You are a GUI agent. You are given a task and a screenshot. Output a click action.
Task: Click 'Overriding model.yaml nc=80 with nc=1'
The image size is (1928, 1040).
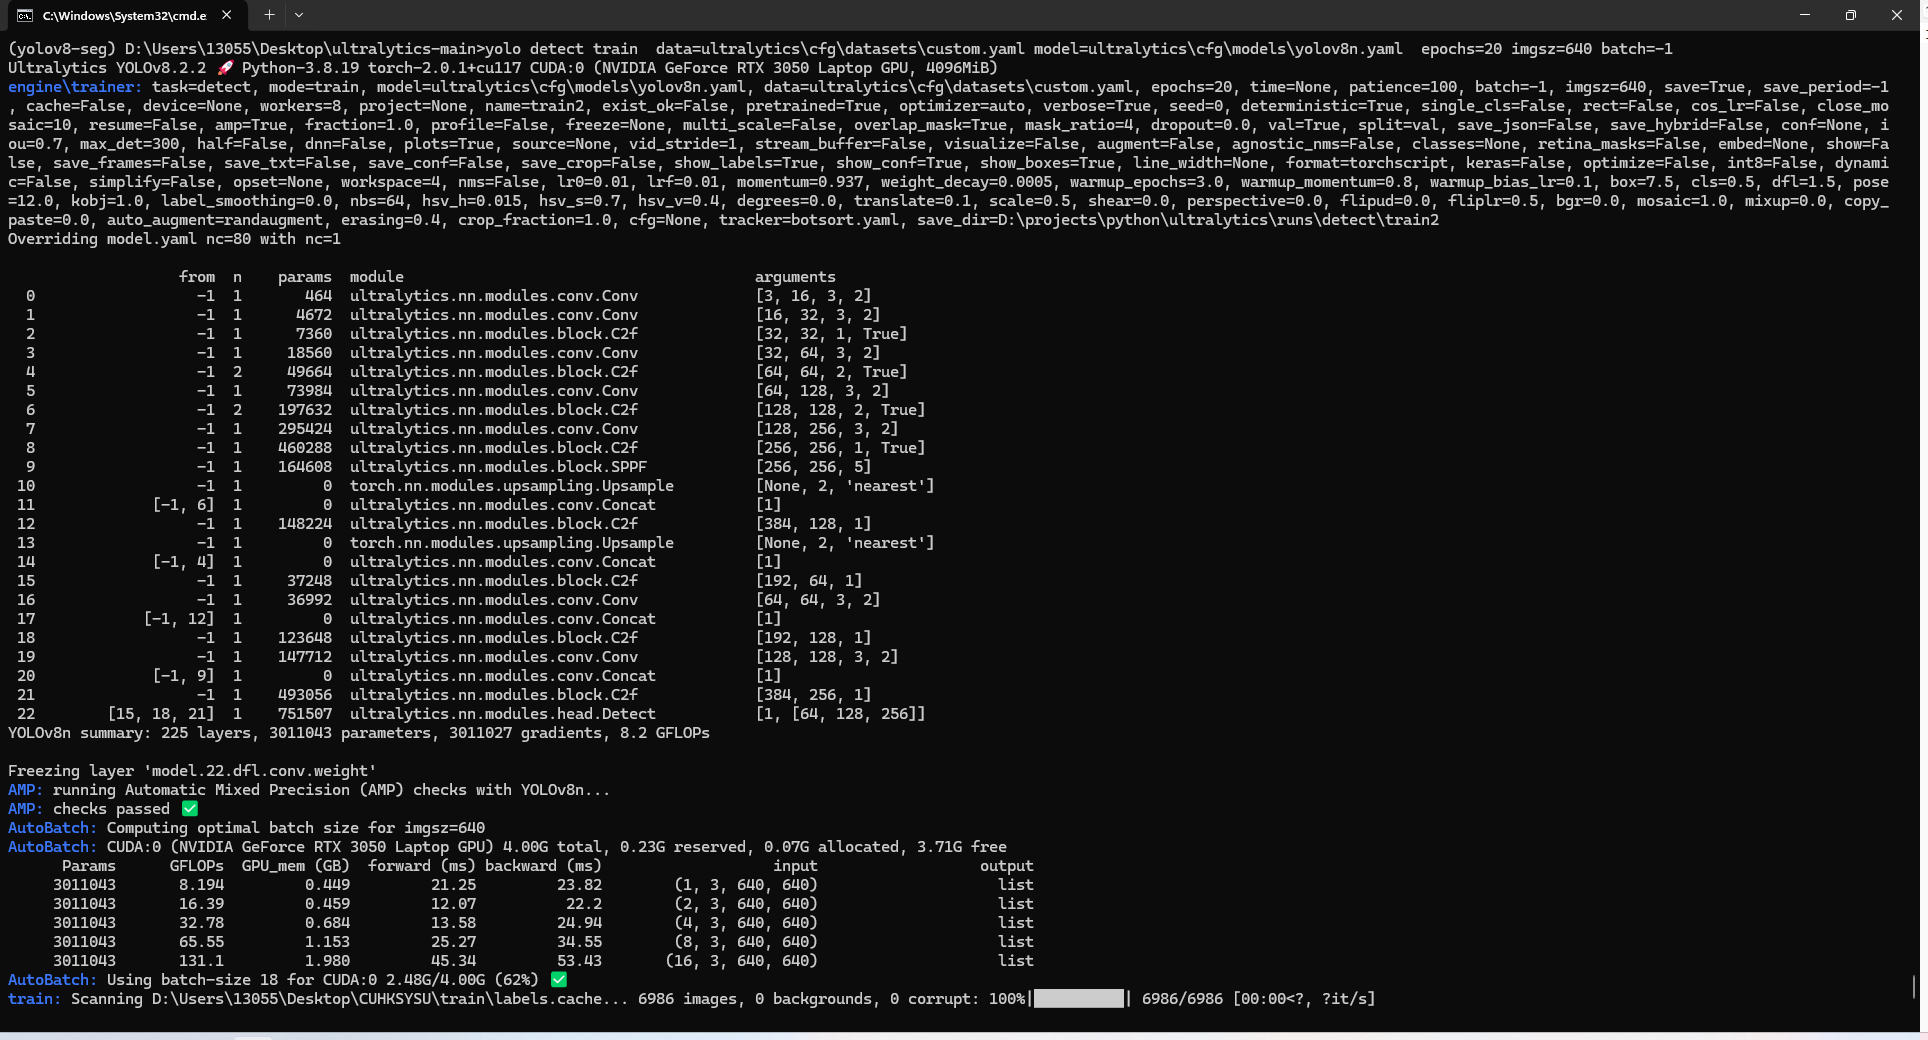coord(174,239)
